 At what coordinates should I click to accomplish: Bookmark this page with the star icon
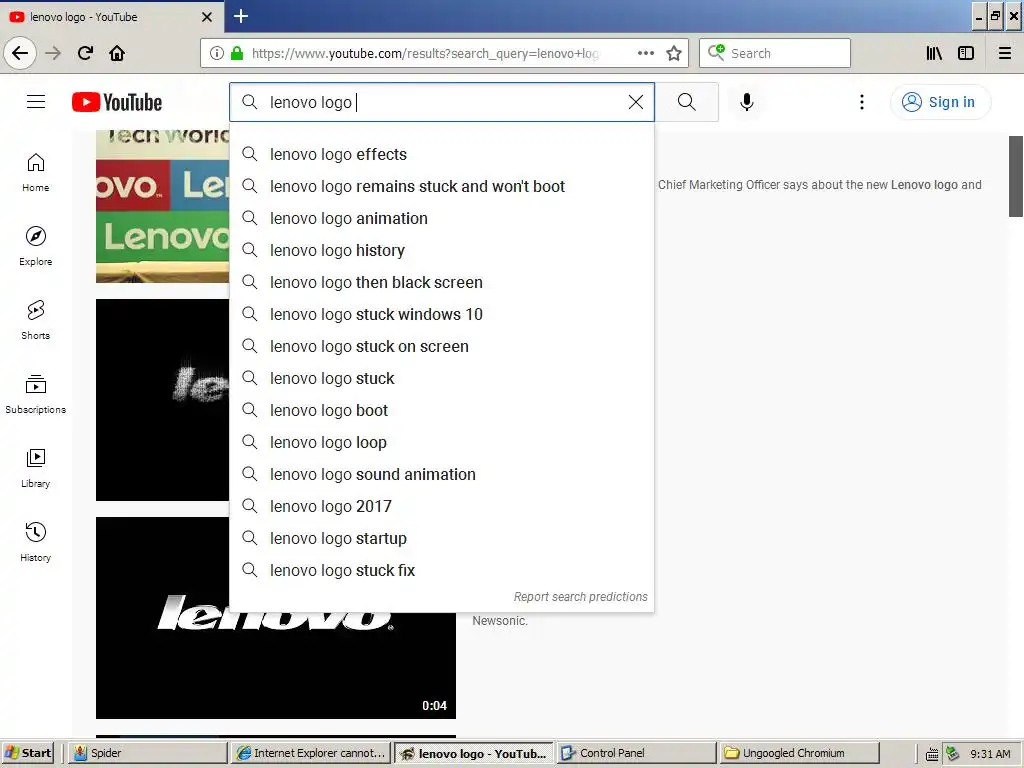tap(674, 54)
